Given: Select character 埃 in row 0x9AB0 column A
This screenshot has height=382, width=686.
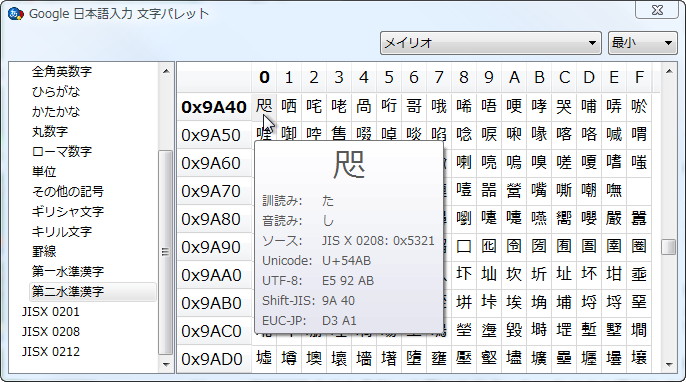Looking at the screenshot, I should (514, 302).
